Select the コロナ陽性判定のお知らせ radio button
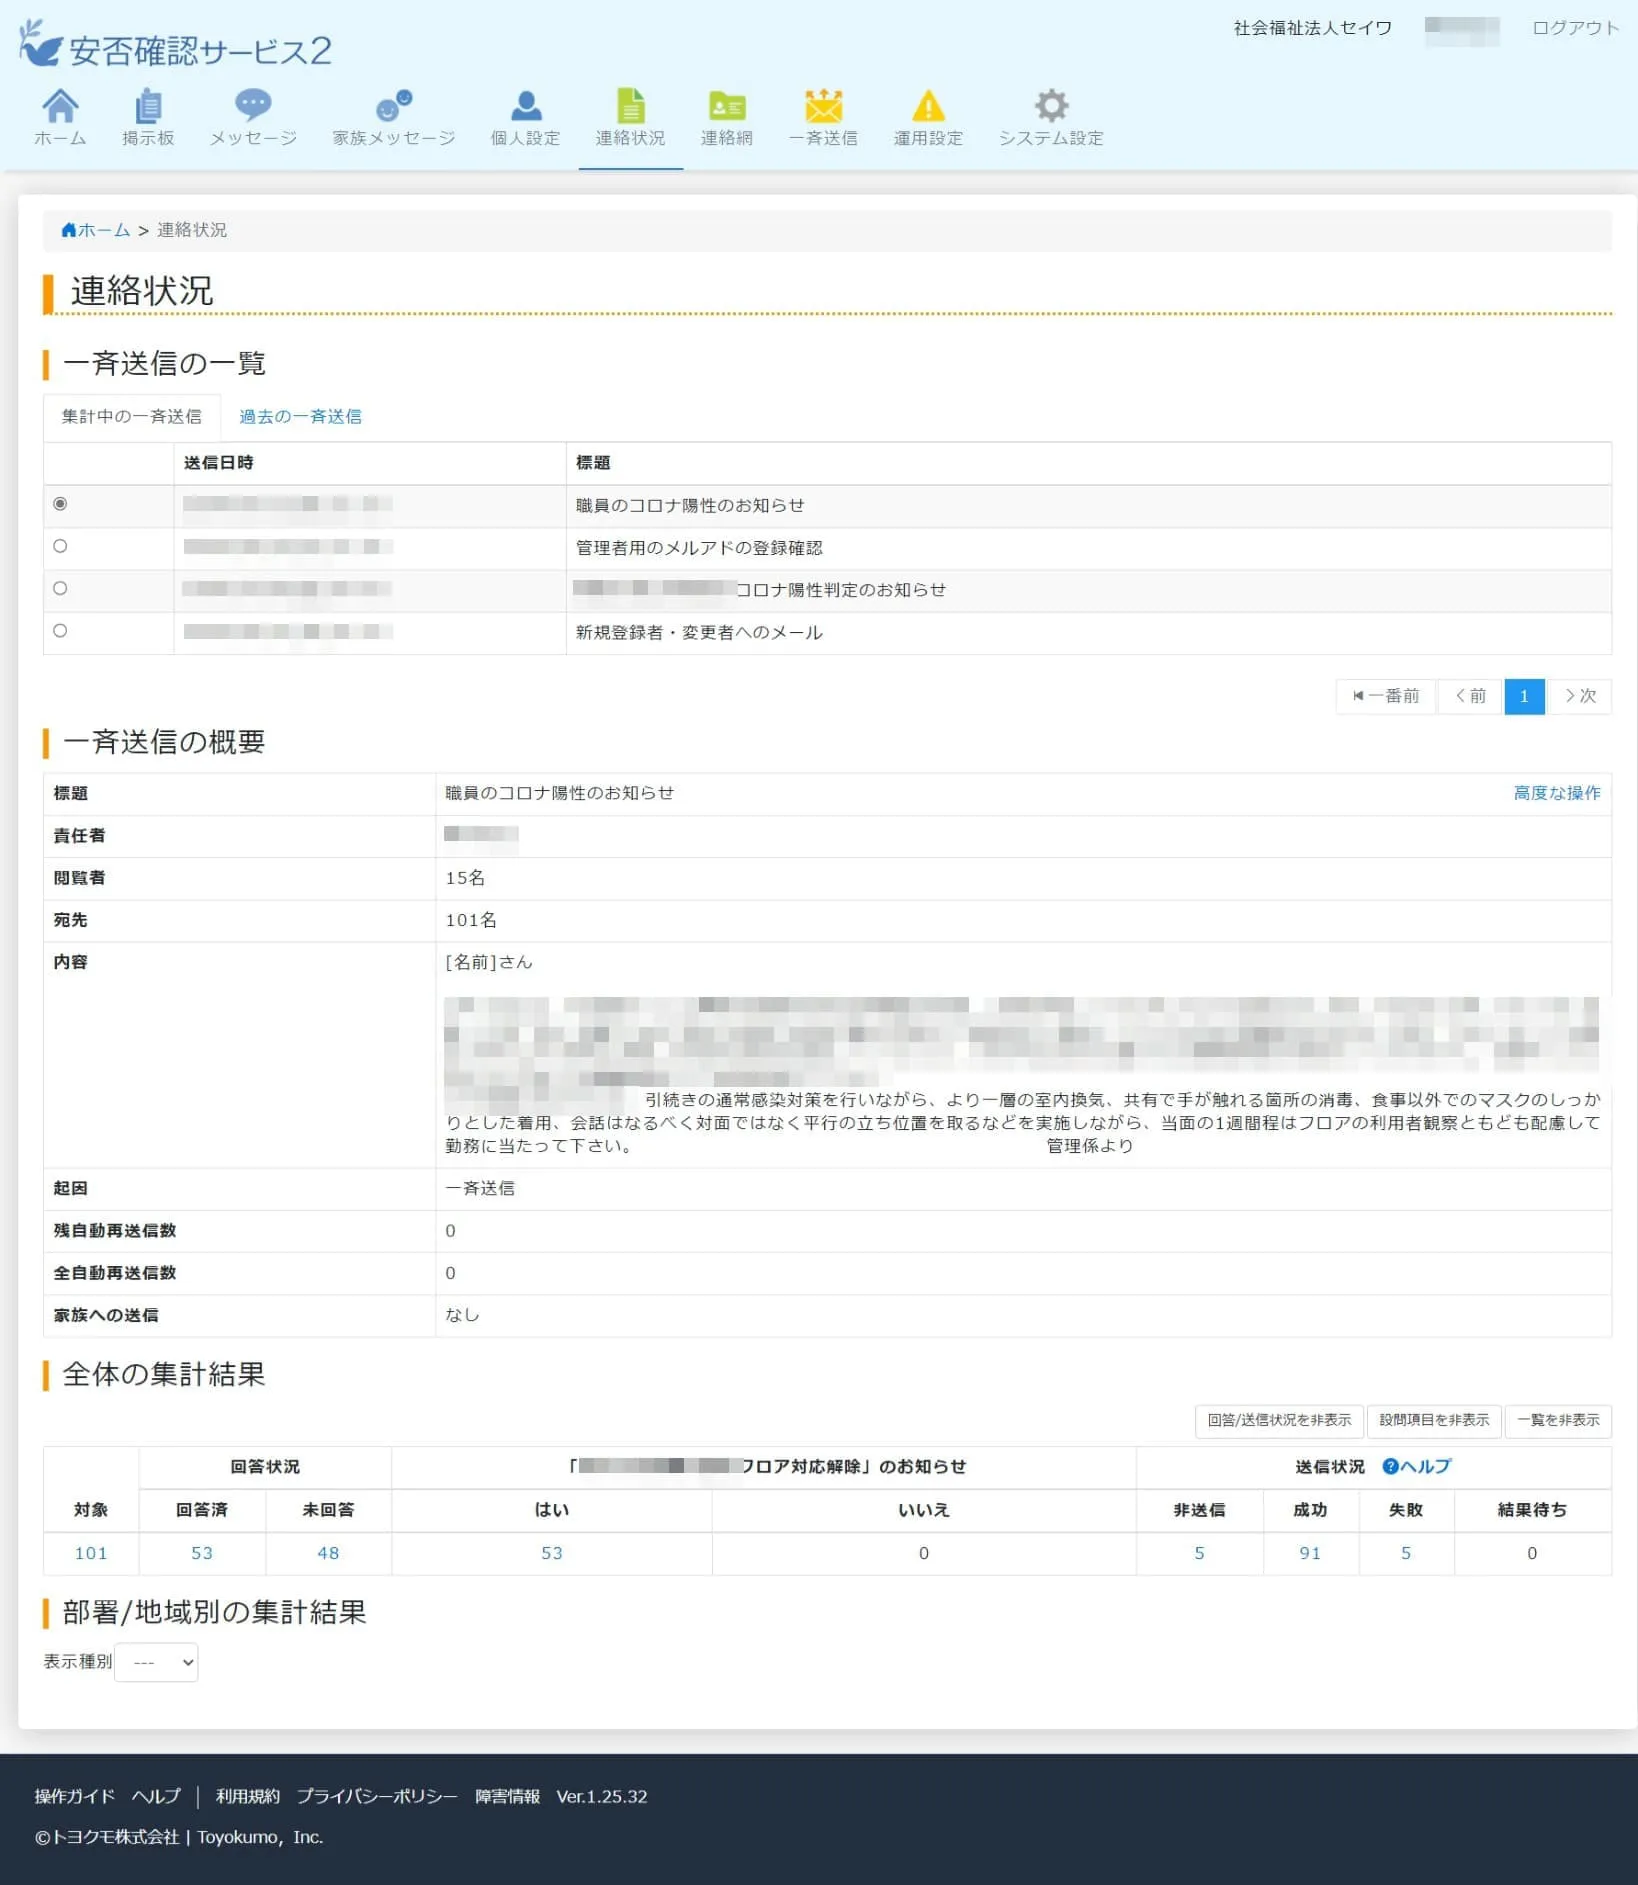The height and width of the screenshot is (1885, 1638). (60, 588)
